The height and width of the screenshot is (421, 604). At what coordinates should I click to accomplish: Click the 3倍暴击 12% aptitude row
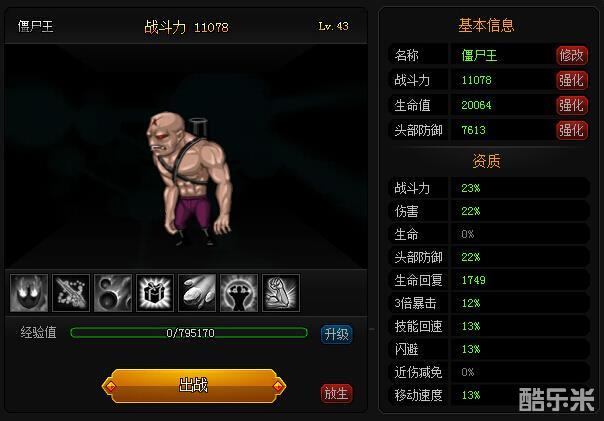[x=489, y=303]
